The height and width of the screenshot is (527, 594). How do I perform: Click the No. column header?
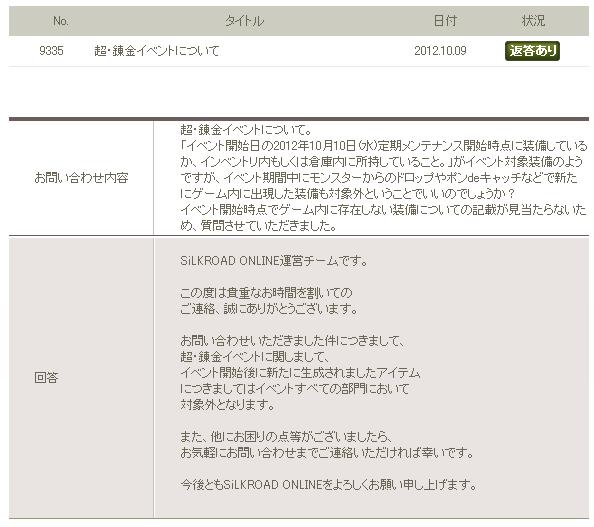point(61,21)
